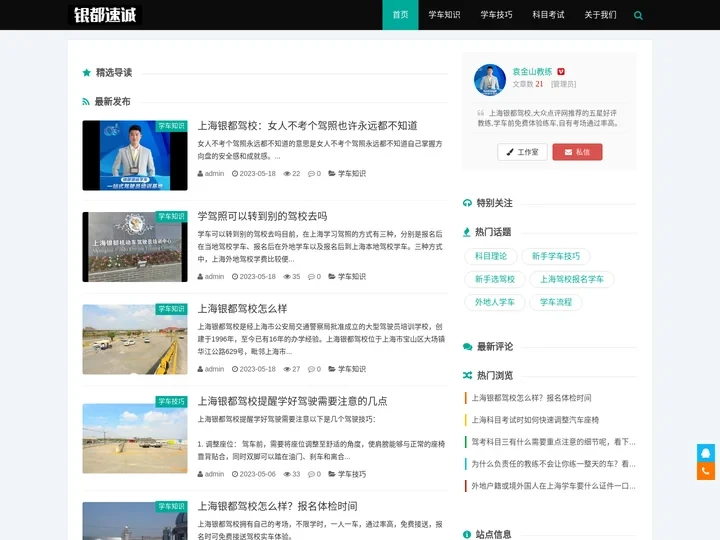Click driving-yard thumbnail of 上海银都驾校怎么样 article
This screenshot has width=720, height=540.
(x=135, y=339)
